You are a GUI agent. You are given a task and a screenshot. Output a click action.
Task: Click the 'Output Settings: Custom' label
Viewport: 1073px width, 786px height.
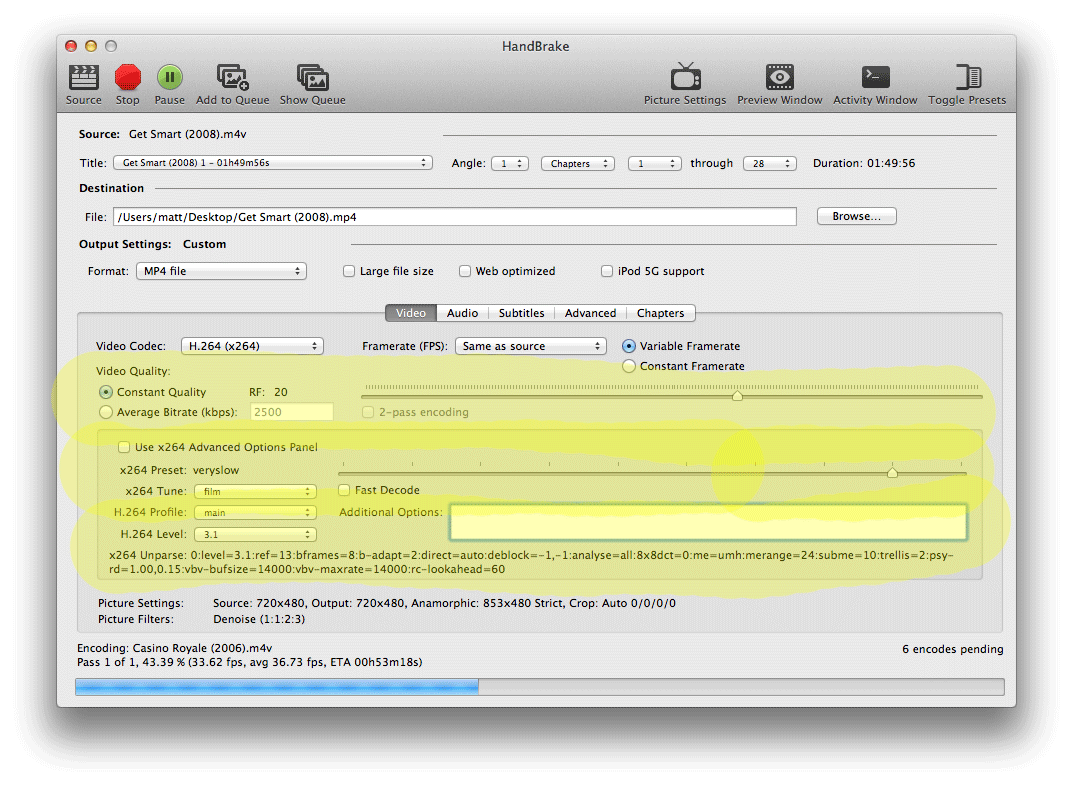pyautogui.click(x=152, y=244)
